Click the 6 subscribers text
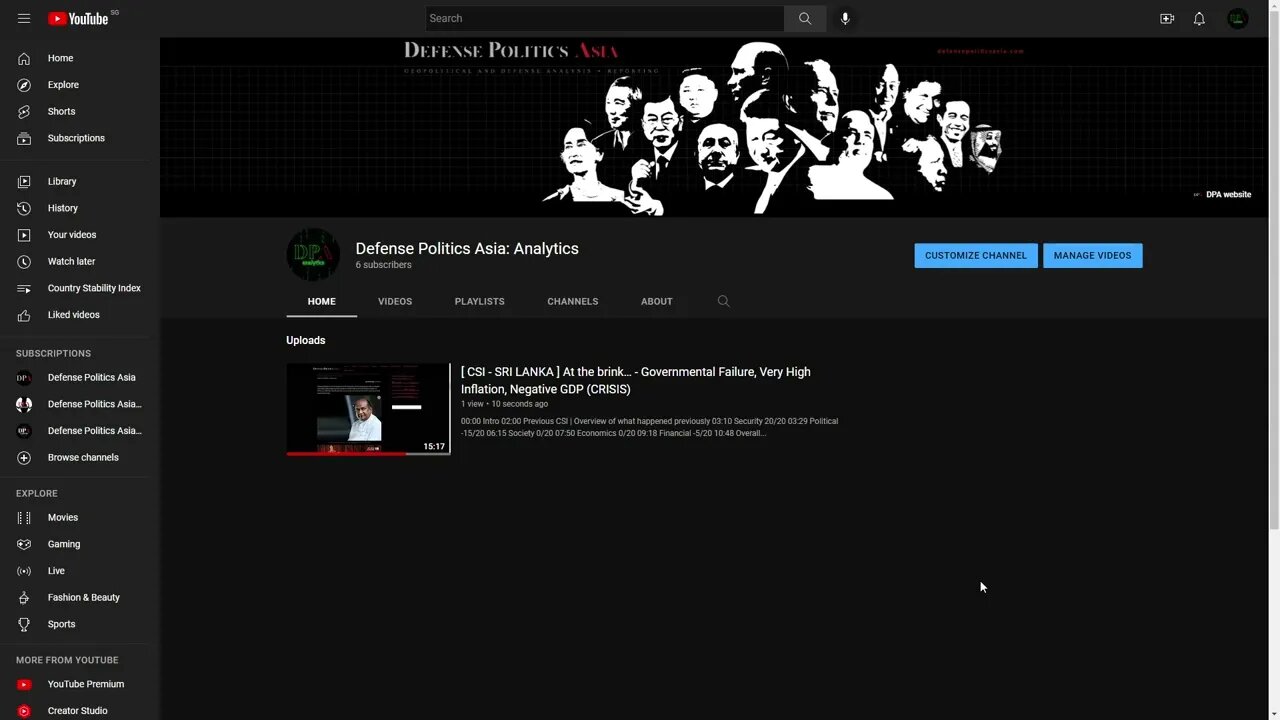Image resolution: width=1280 pixels, height=720 pixels. [383, 265]
